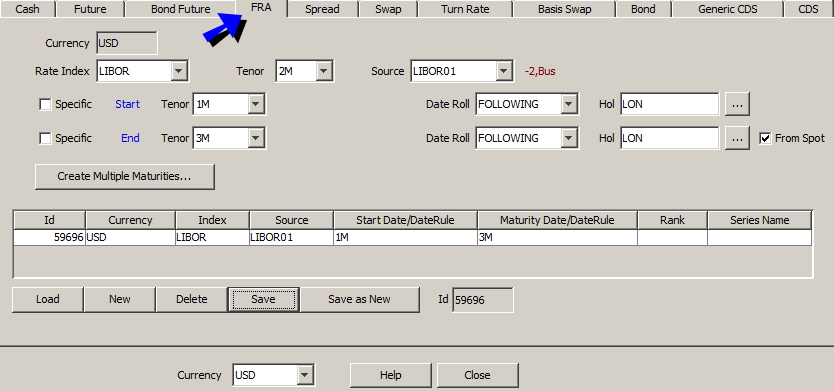Click Create Multiple Maturities button
The image size is (834, 391).
124,176
